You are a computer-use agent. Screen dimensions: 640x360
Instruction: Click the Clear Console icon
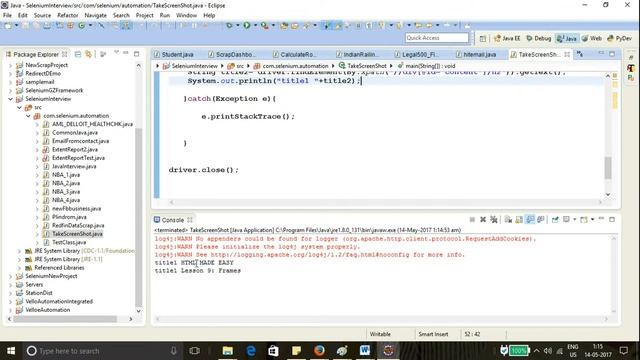(x=508, y=220)
